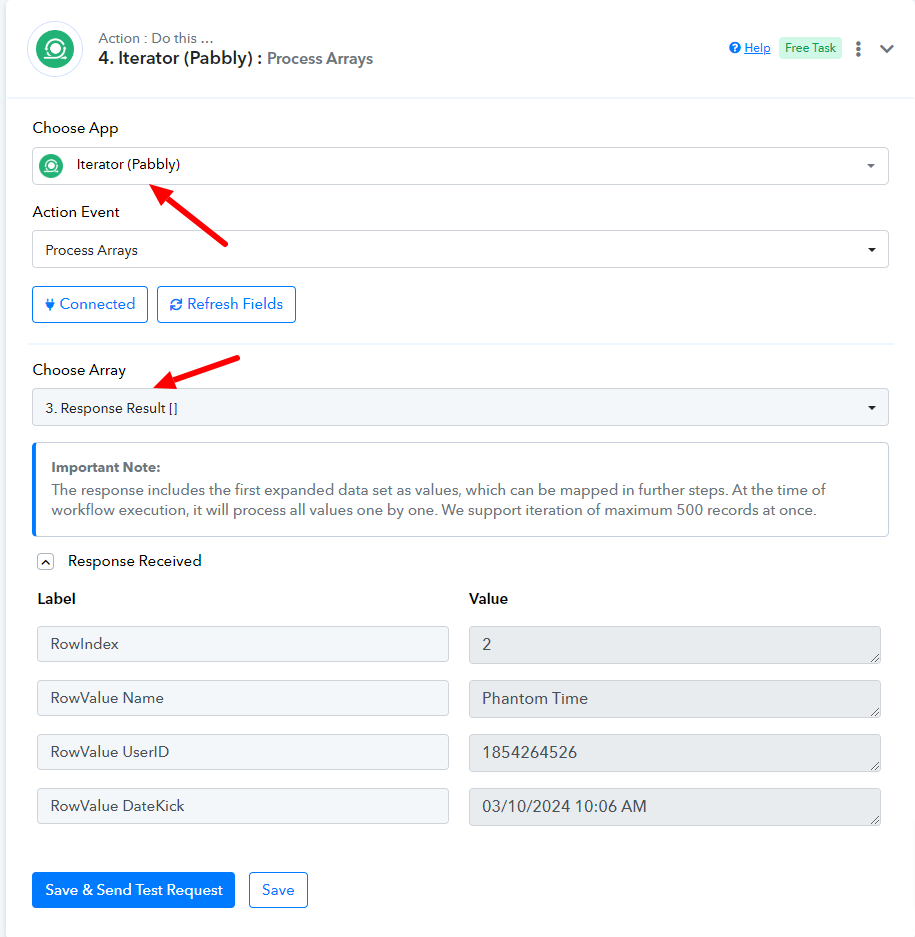The image size is (915, 937).
Task: Click Save & Send Test Request button
Action: click(x=133, y=890)
